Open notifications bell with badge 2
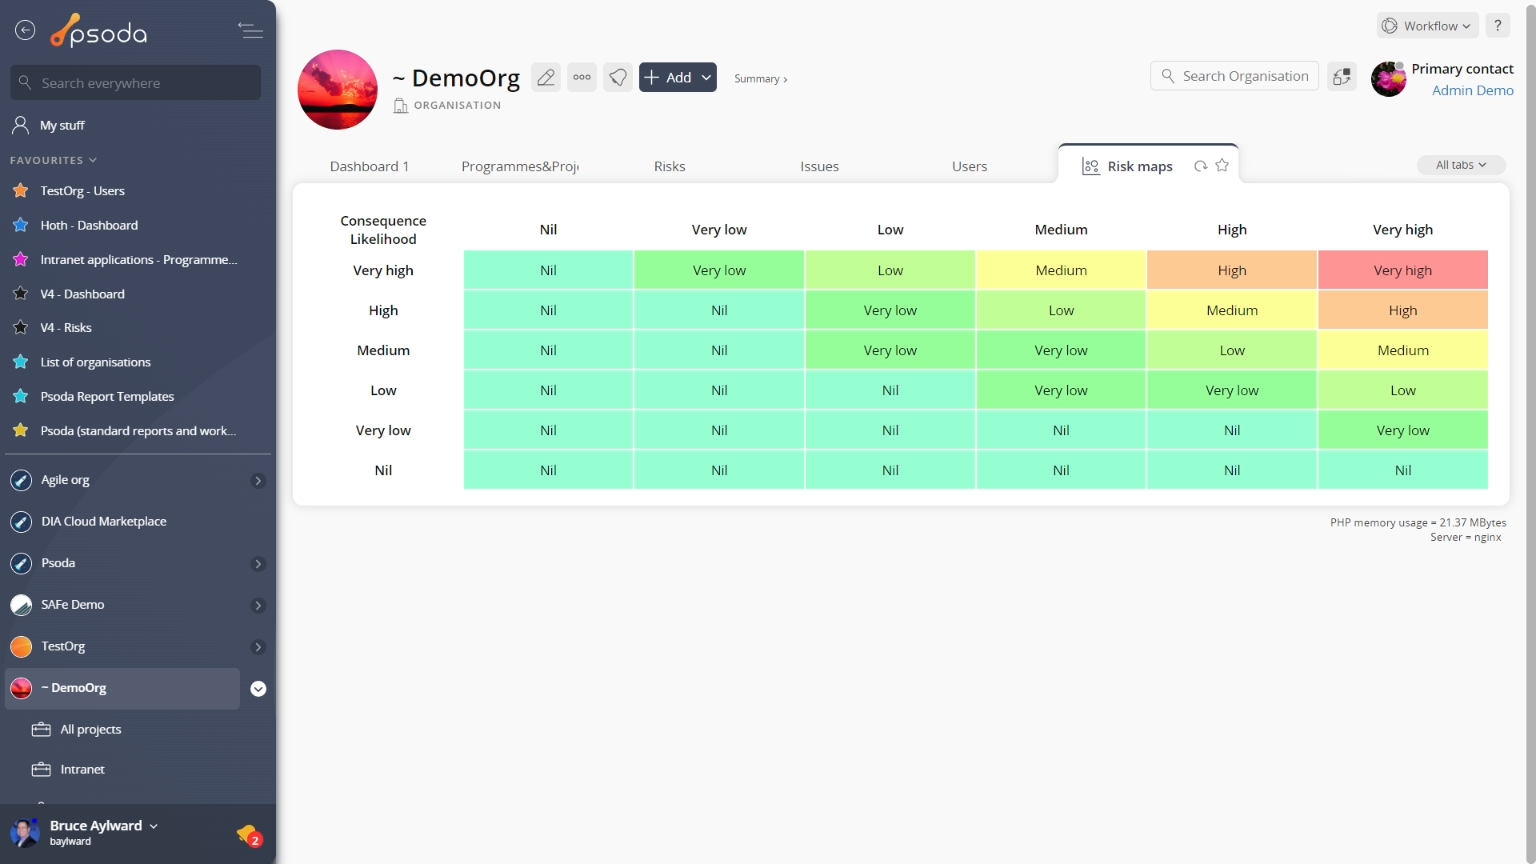The image size is (1536, 864). click(248, 834)
